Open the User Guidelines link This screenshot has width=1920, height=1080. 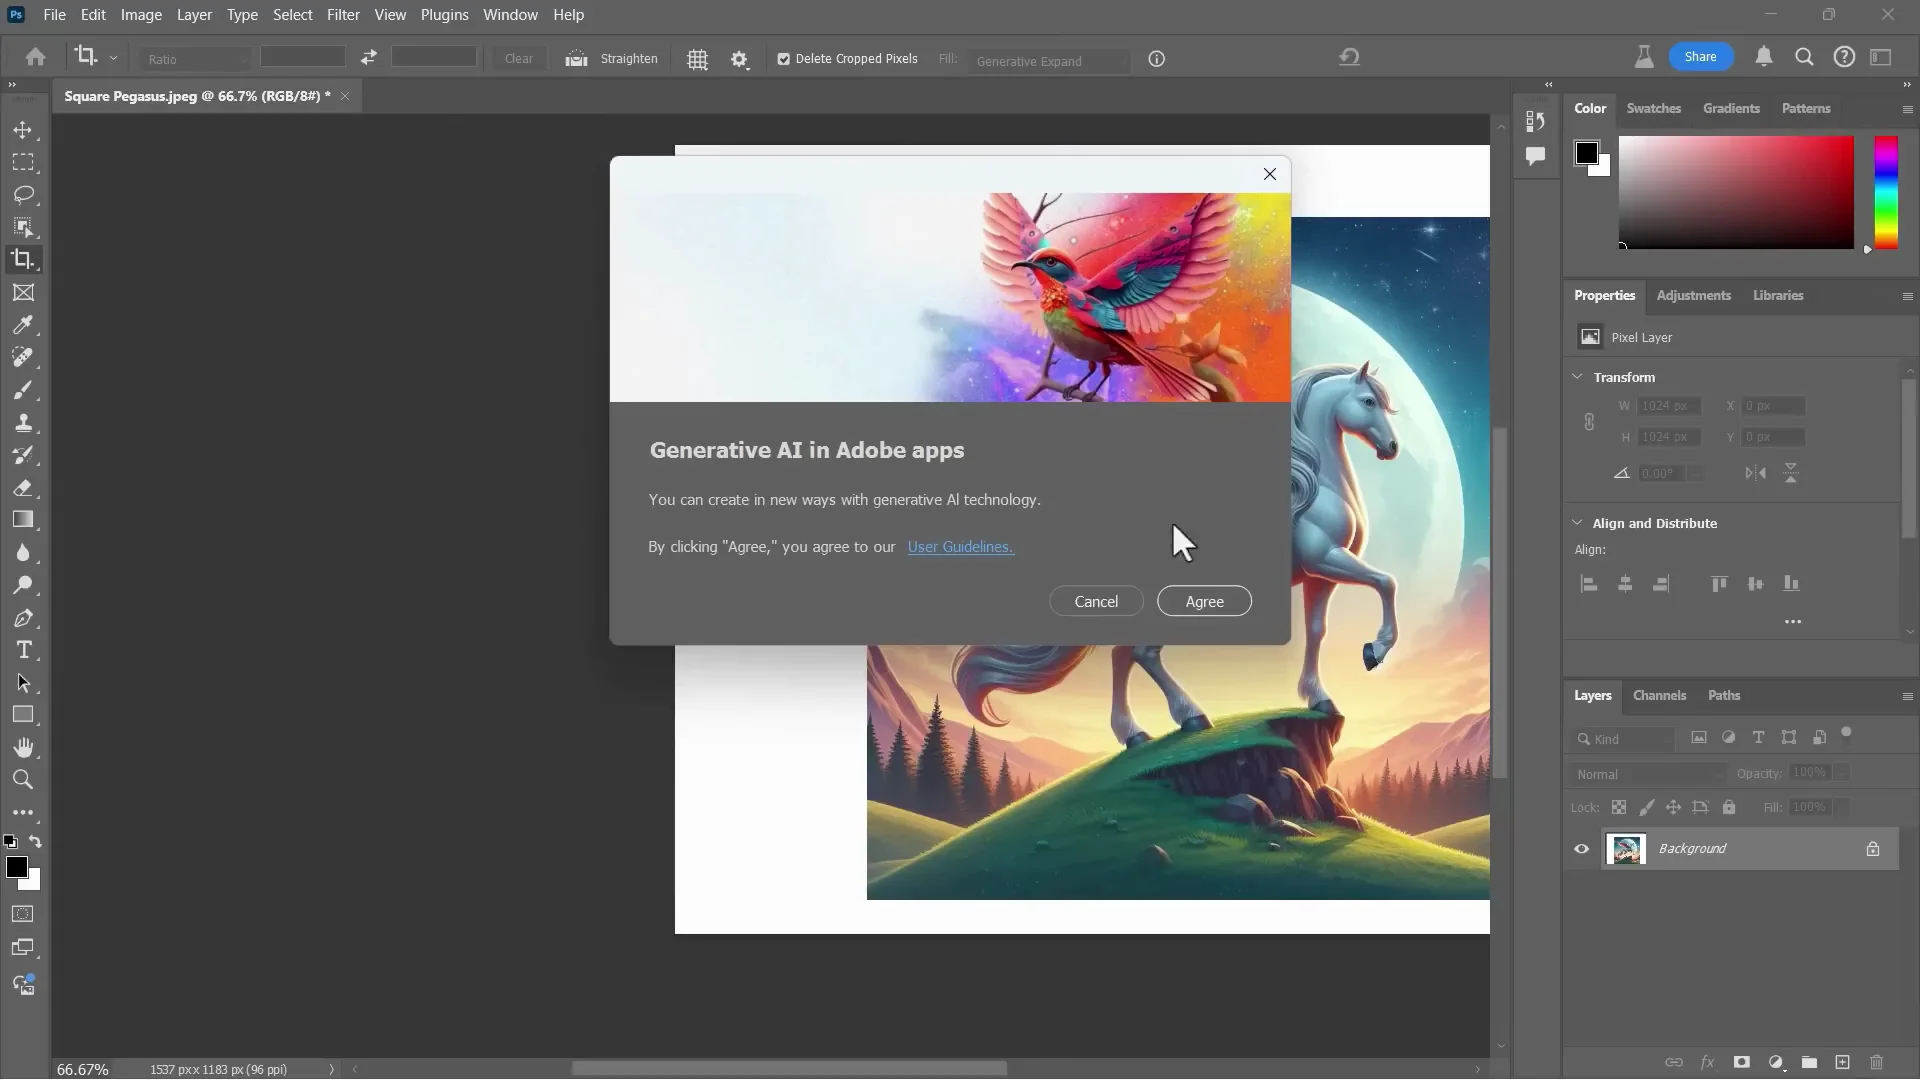[959, 547]
